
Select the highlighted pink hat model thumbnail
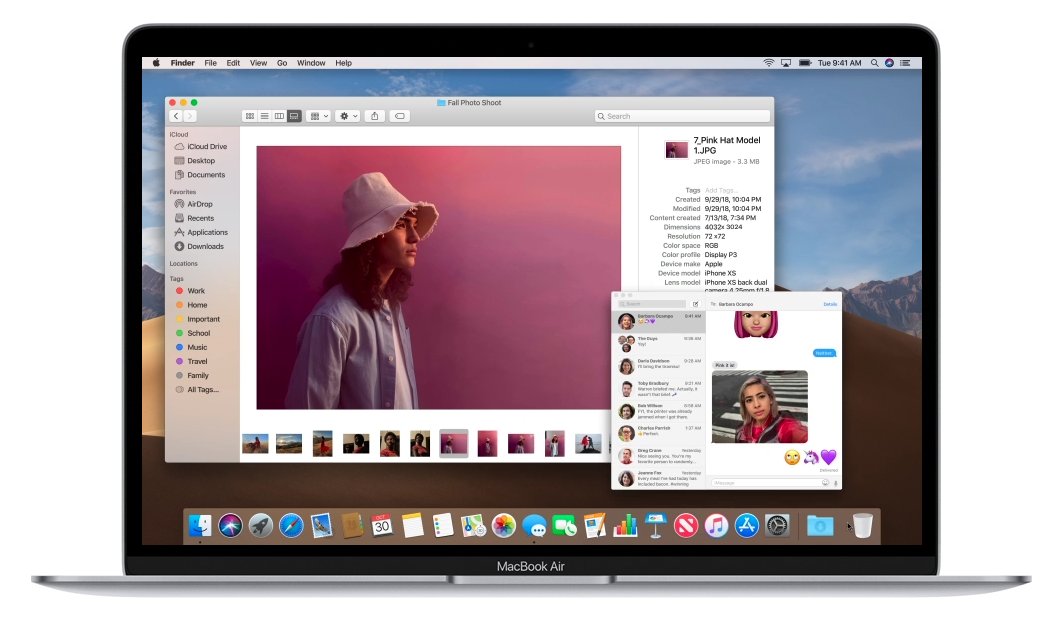pyautogui.click(x=454, y=444)
